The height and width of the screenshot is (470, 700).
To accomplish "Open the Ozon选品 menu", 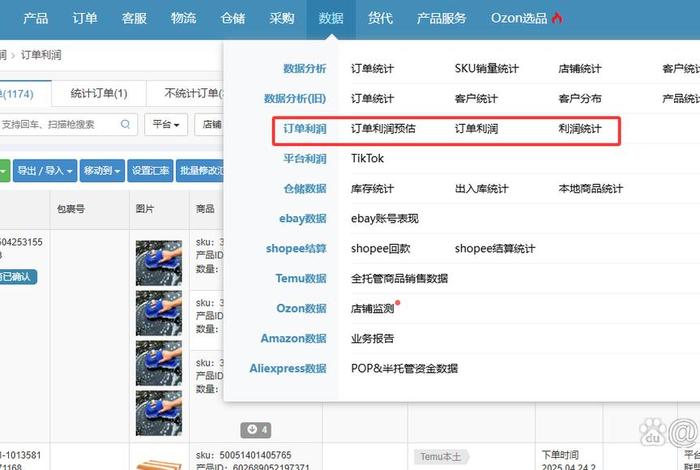I will click(519, 18).
